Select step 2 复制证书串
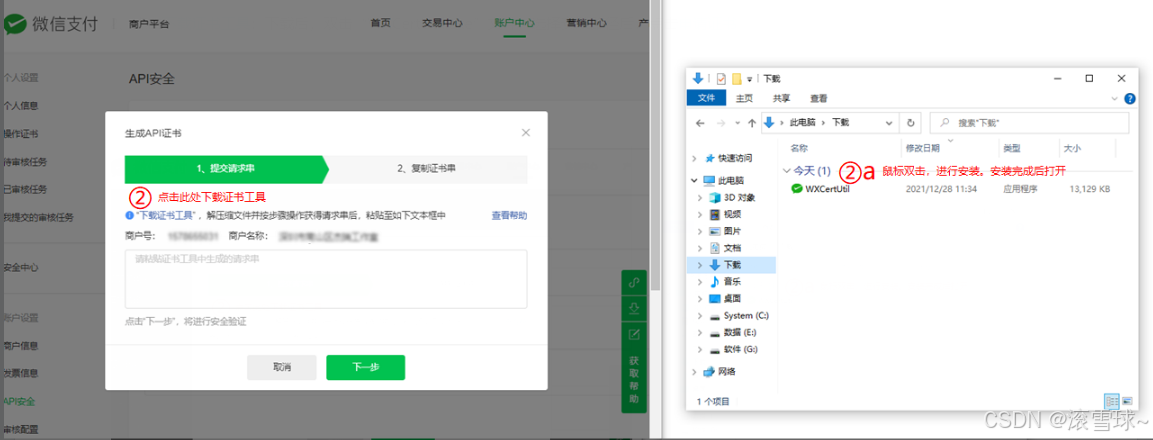Image resolution: width=1153 pixels, height=440 pixels. pos(426,168)
